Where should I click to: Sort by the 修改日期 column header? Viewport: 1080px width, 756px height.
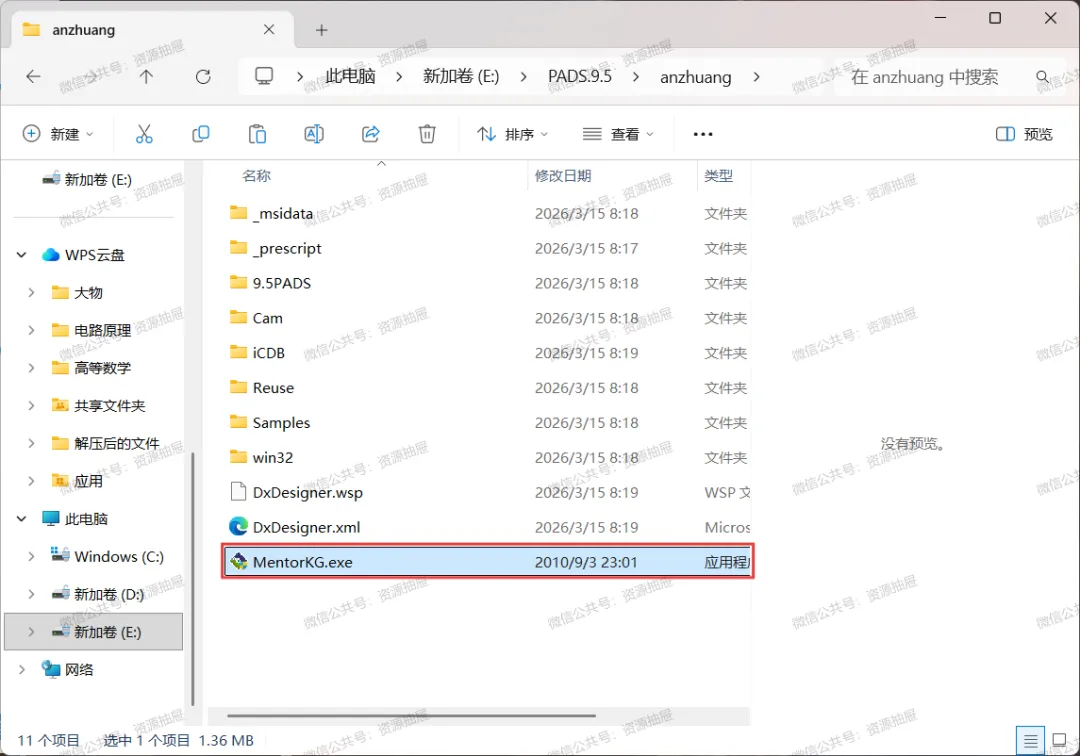point(563,176)
